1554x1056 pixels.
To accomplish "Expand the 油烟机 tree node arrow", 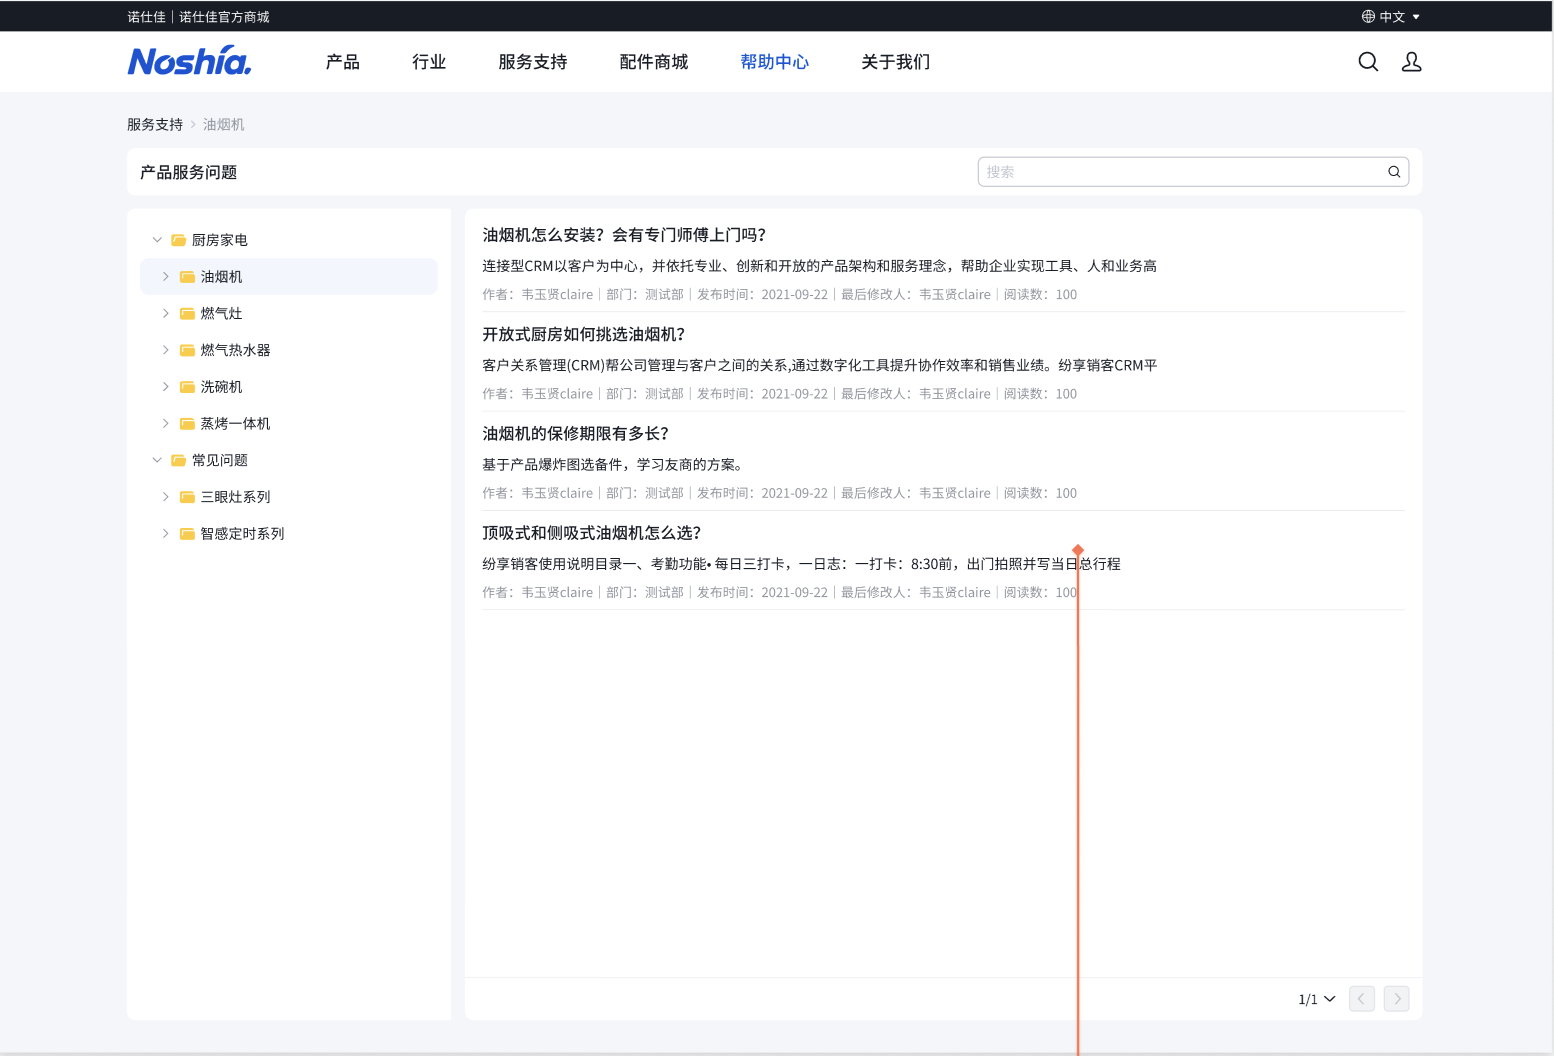I will 166,277.
